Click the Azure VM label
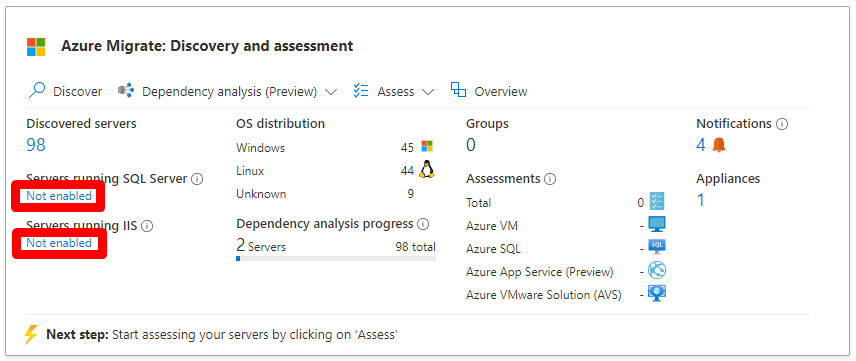The height and width of the screenshot is (361, 856). point(492,226)
